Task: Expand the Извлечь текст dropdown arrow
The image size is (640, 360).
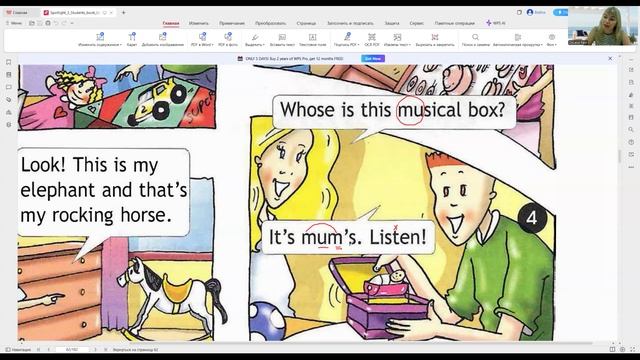Action: 409,45
